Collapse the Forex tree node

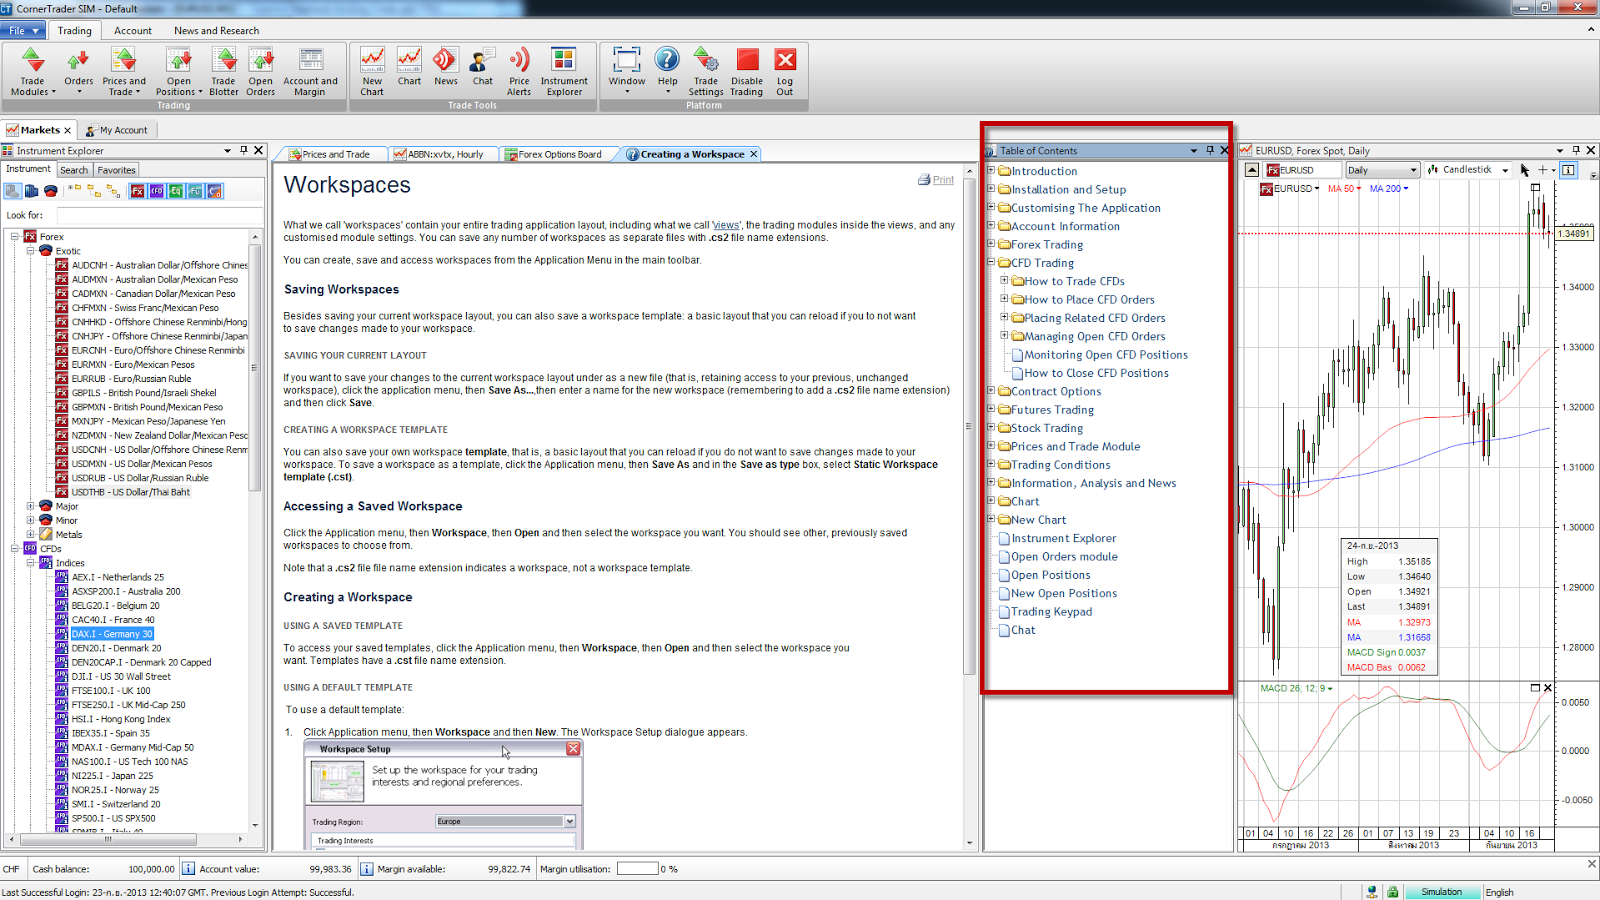pyautogui.click(x=15, y=237)
